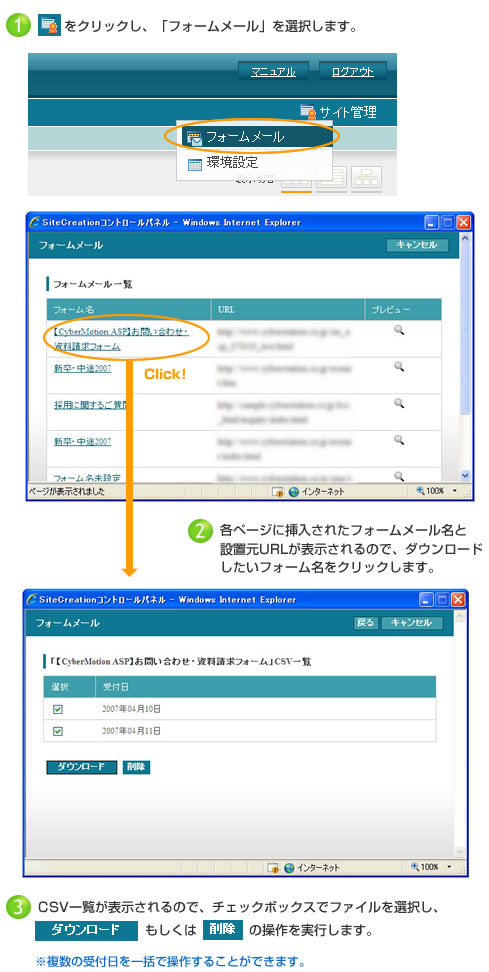Click the 削除 button under CSV list
Image resolution: width=489 pixels, height=972 pixels.
(x=136, y=767)
